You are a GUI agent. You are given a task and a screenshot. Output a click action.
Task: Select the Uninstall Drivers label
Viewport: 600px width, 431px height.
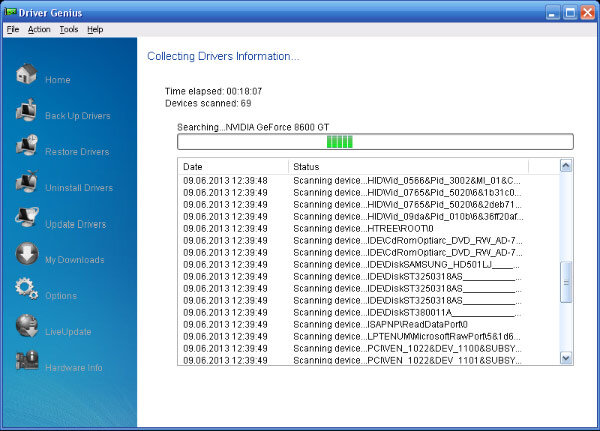79,188
